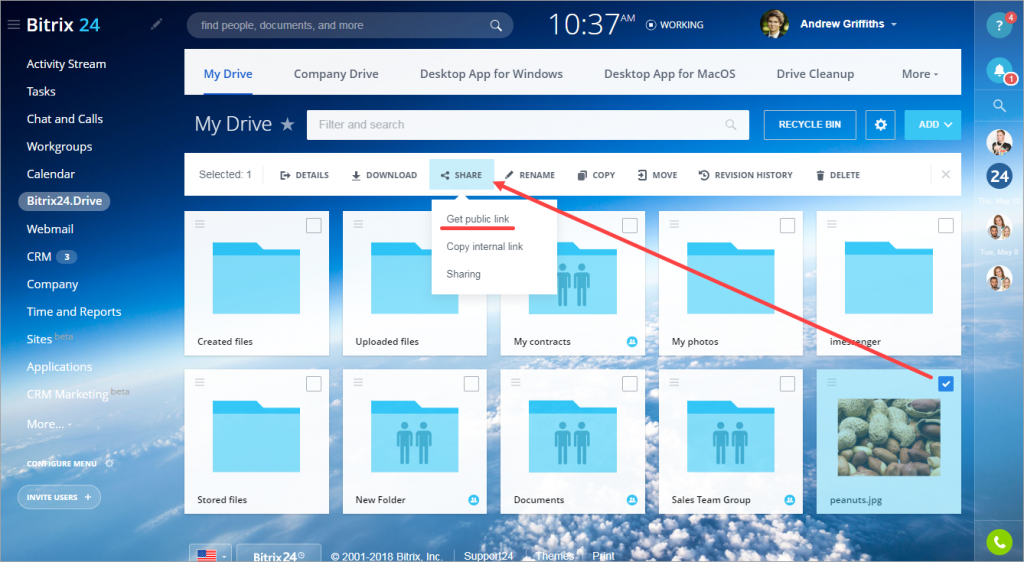This screenshot has width=1024, height=562.
Task: Select the Documents folder checkbox
Action: 630,384
